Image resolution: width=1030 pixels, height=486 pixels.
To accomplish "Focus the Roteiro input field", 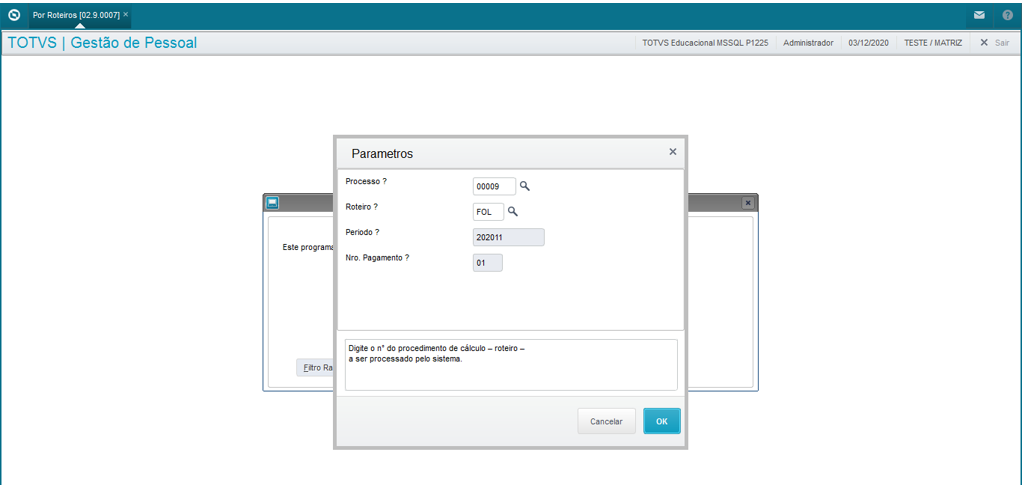I will 488,212.
